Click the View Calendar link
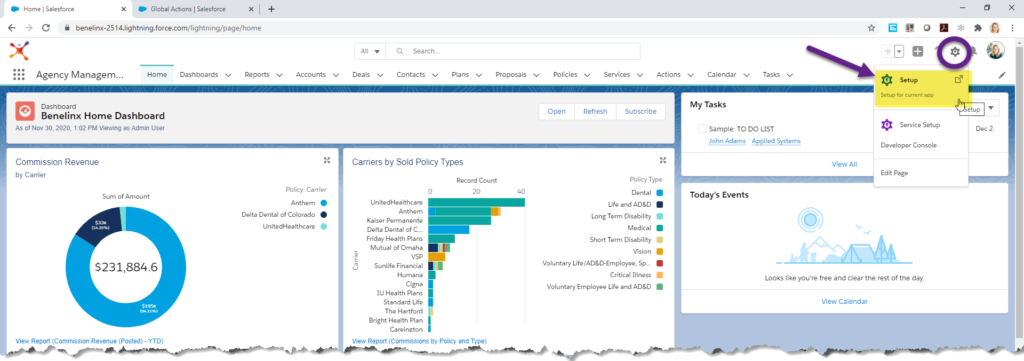The height and width of the screenshot is (361, 1024). pos(844,302)
